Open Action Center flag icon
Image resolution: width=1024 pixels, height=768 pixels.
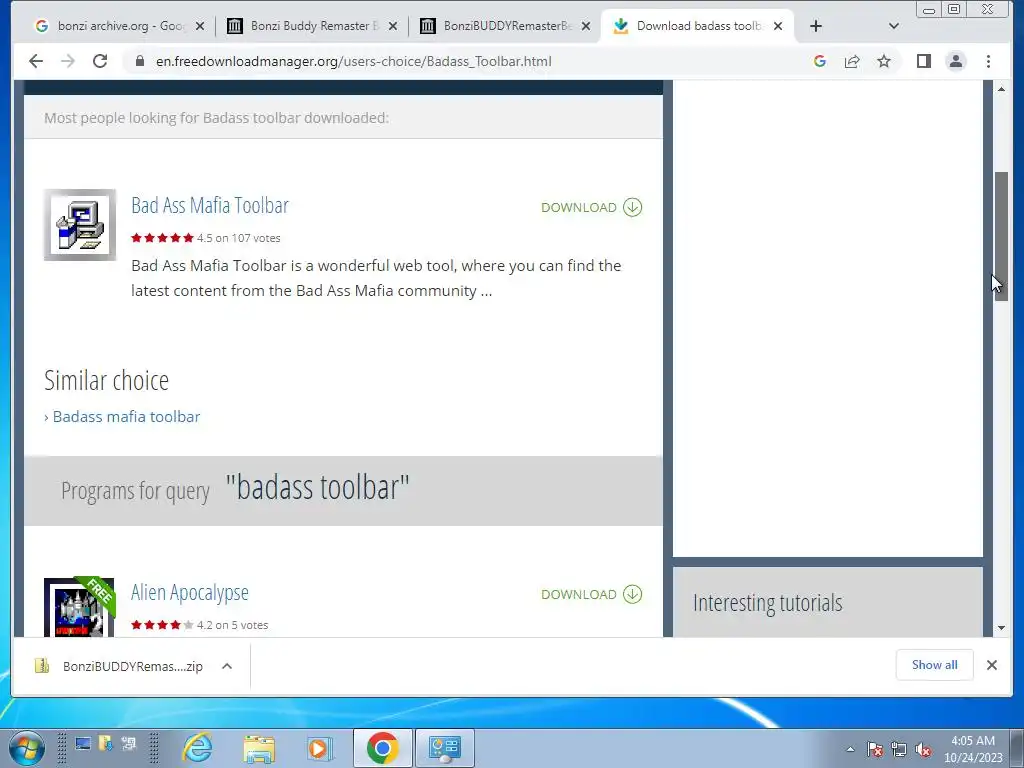[x=875, y=750]
